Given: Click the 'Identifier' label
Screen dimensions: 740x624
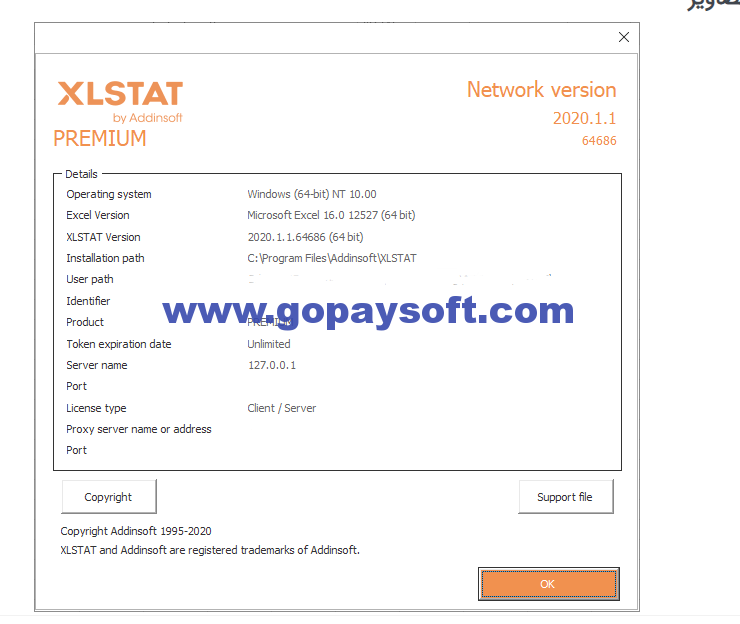Looking at the screenshot, I should click(x=88, y=301).
